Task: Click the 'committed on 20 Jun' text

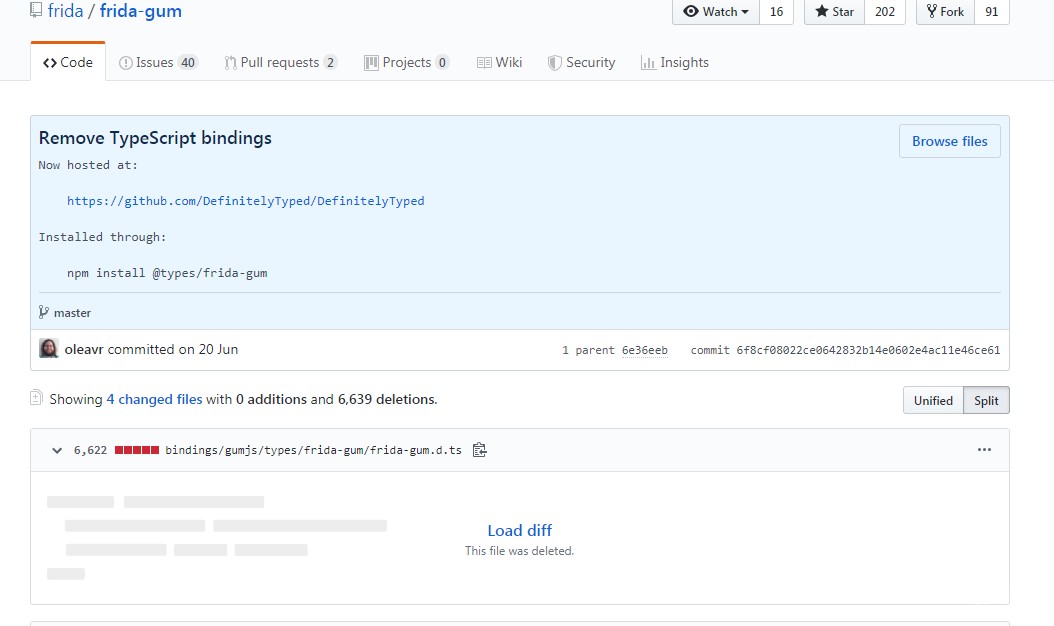Action: (x=173, y=349)
